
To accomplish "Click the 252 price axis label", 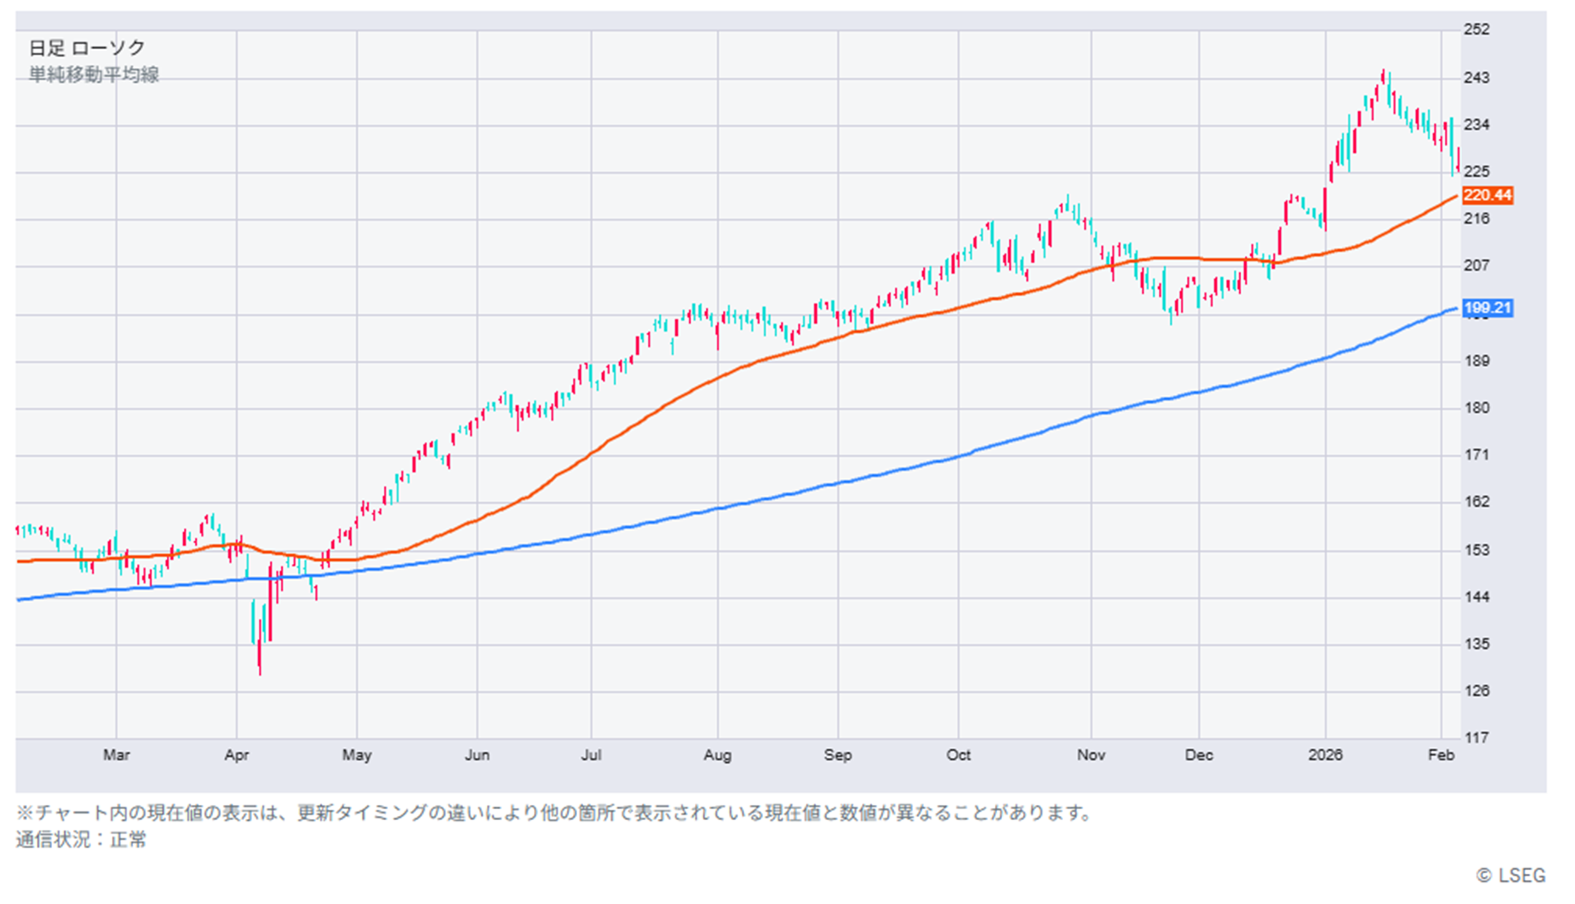I will (x=1476, y=30).
